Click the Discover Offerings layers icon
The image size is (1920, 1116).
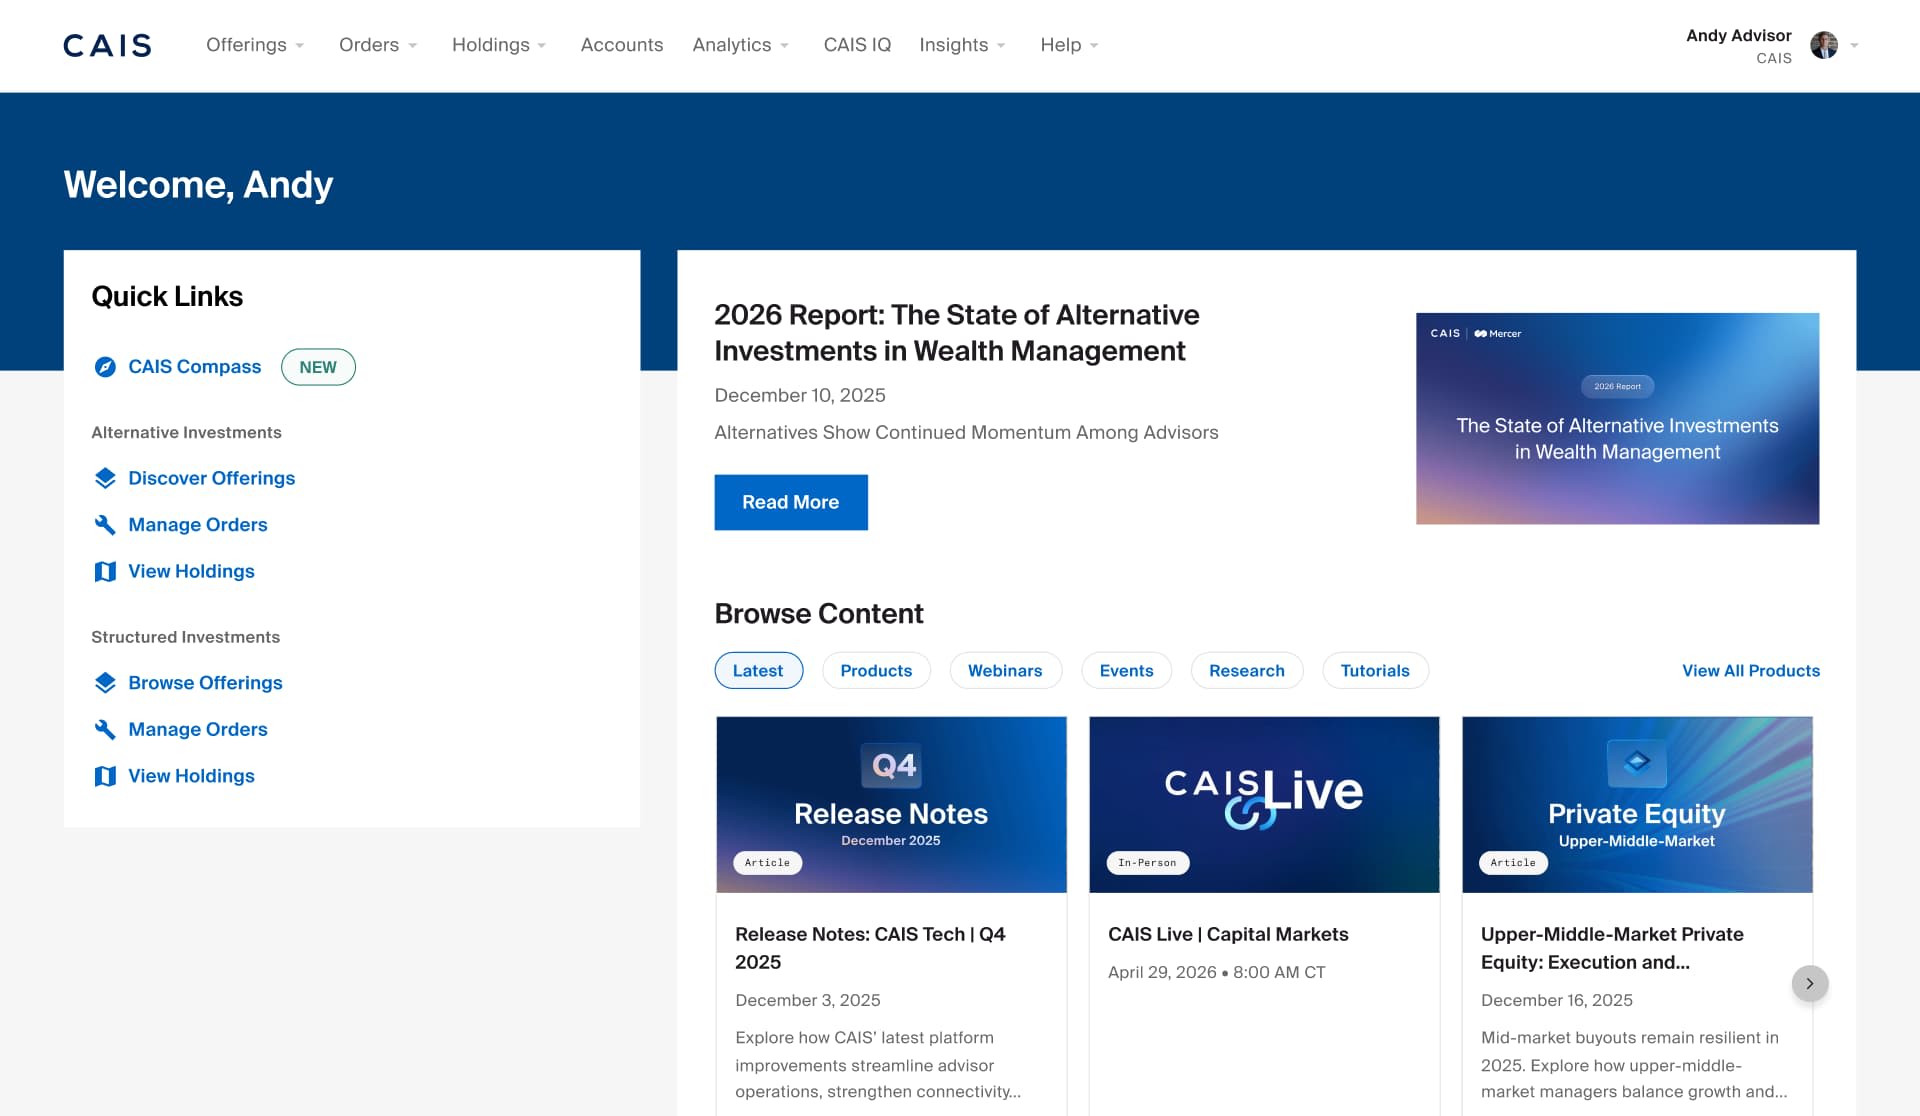[105, 478]
